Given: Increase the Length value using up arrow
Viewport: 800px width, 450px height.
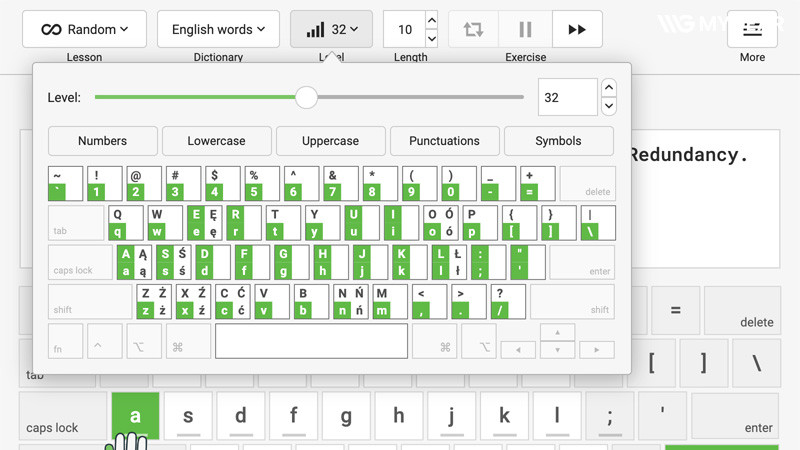Looking at the screenshot, I should click(431, 20).
